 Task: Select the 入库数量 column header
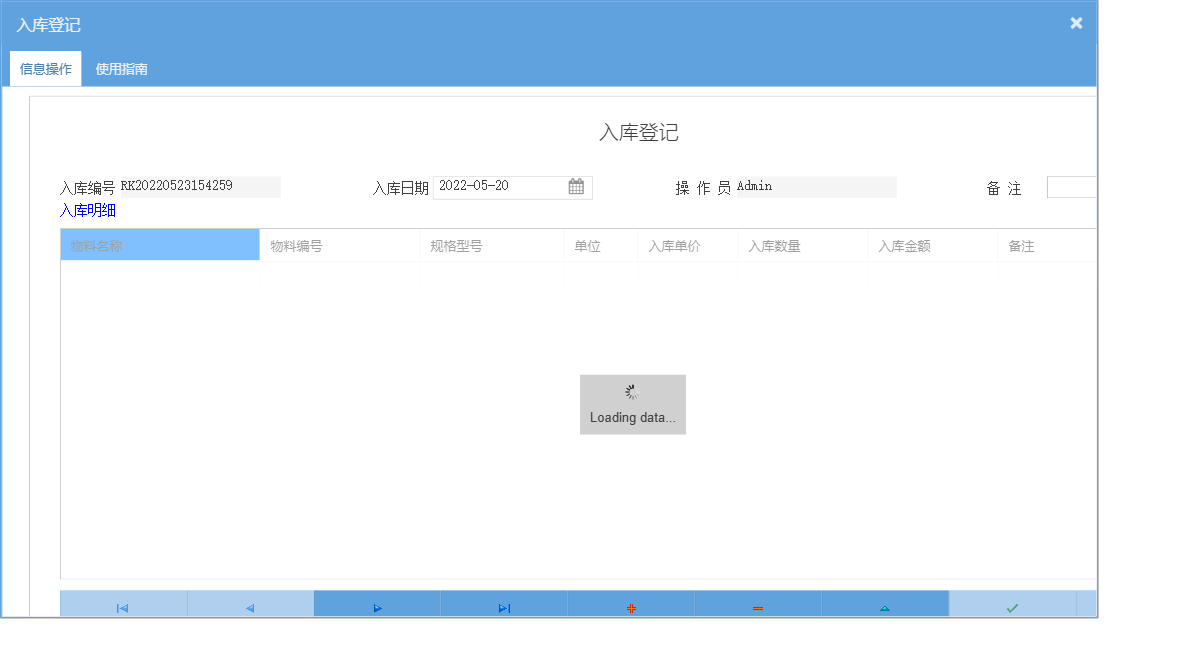click(800, 244)
